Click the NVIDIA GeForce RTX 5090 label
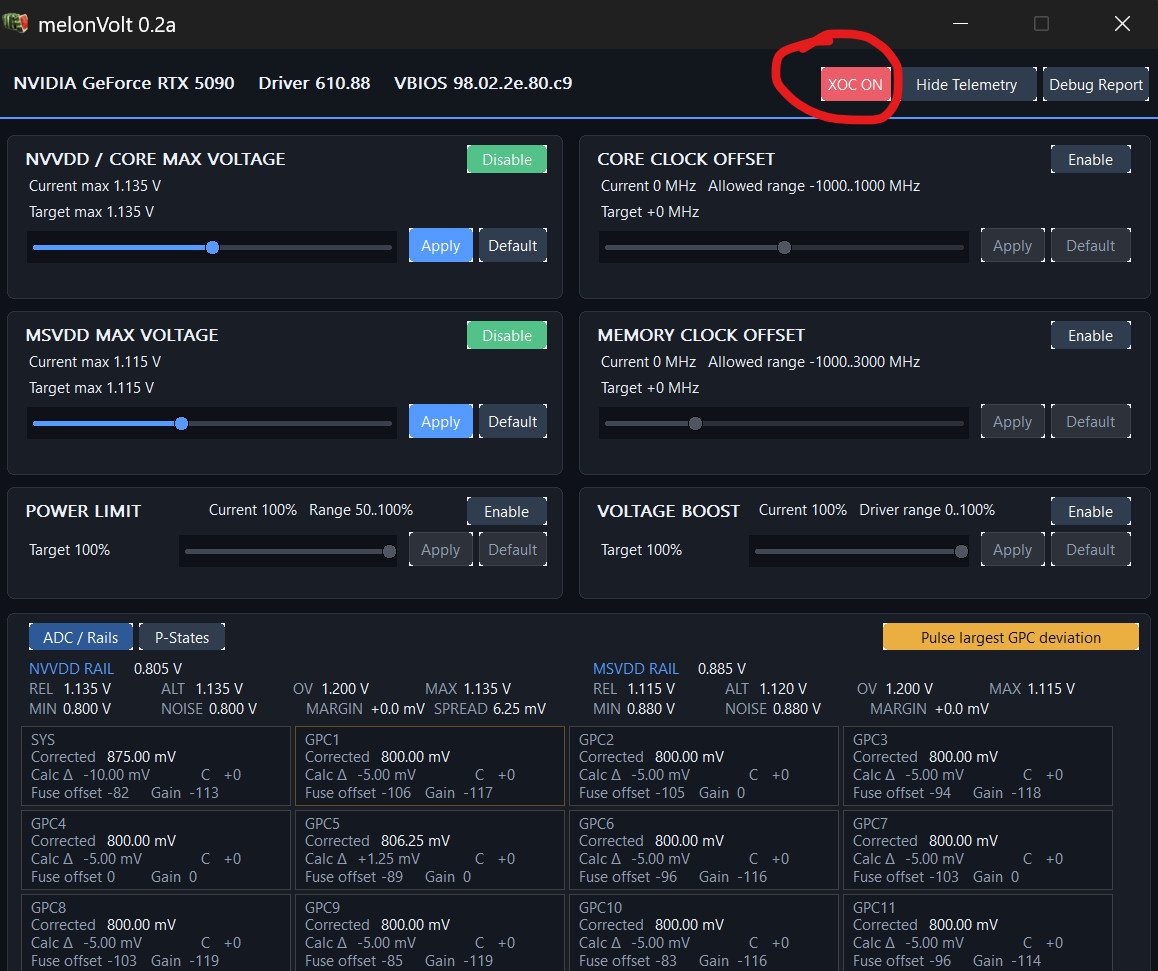This screenshot has width=1158, height=971. [x=124, y=83]
